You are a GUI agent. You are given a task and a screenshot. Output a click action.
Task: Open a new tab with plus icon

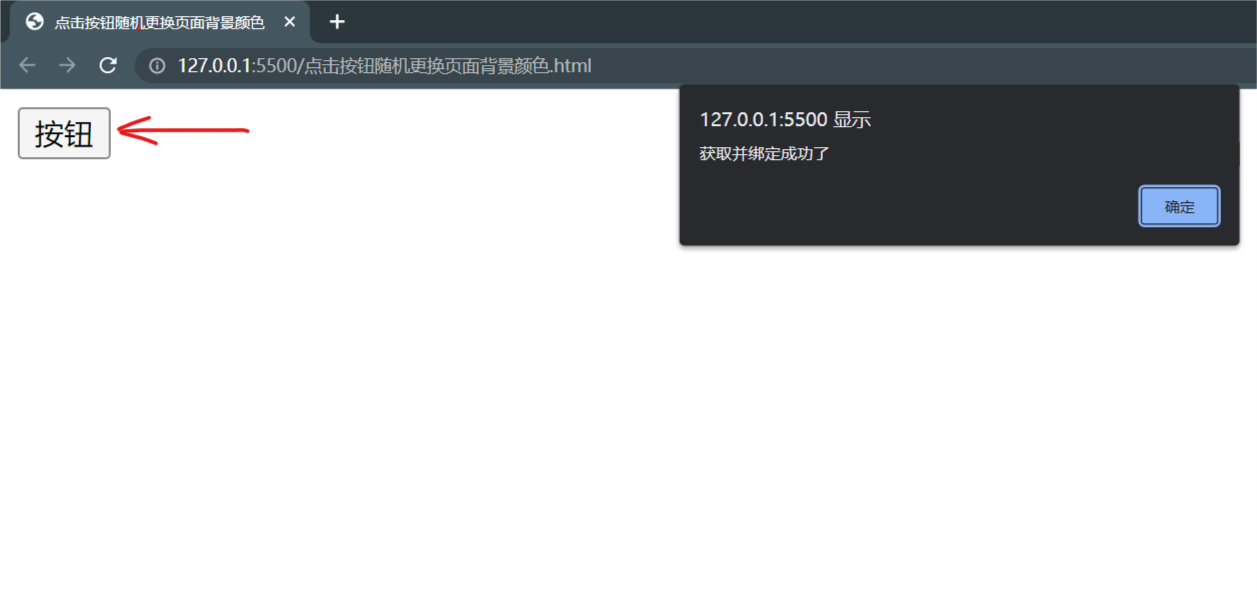pos(337,22)
